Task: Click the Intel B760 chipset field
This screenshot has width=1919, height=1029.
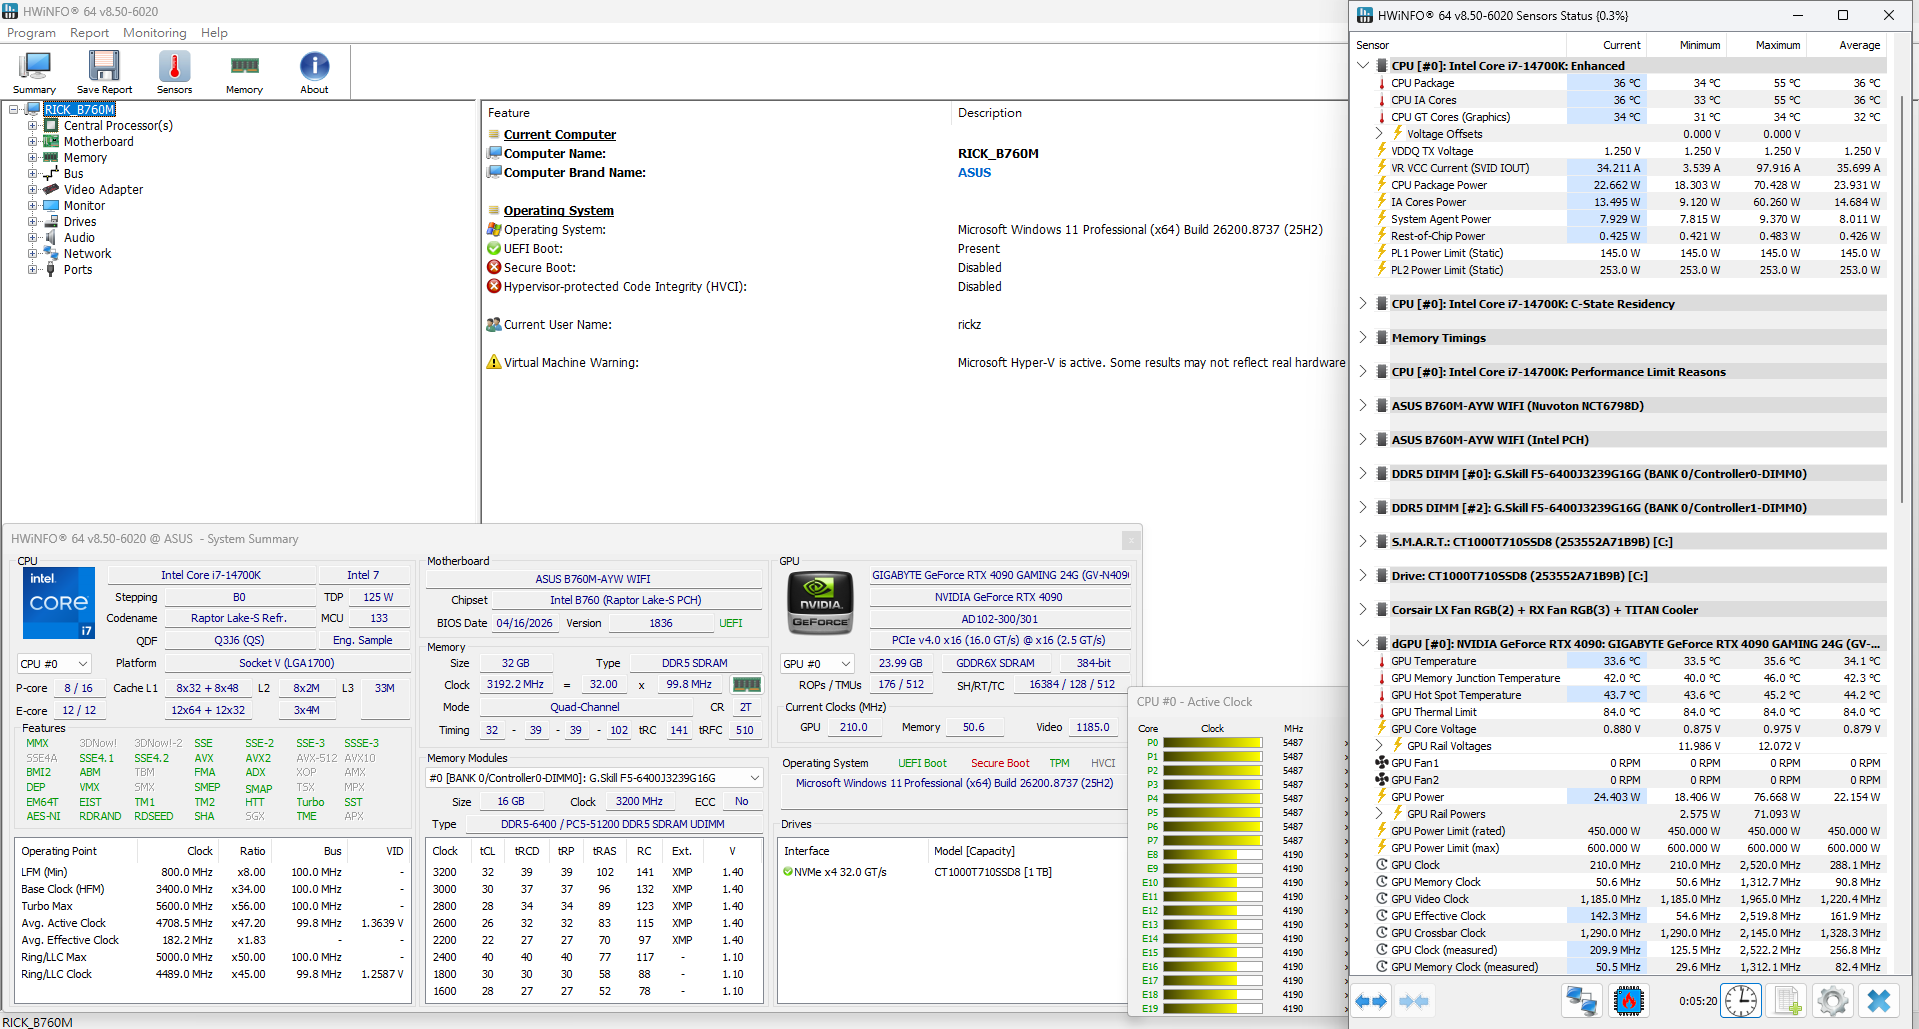Action: coord(626,601)
